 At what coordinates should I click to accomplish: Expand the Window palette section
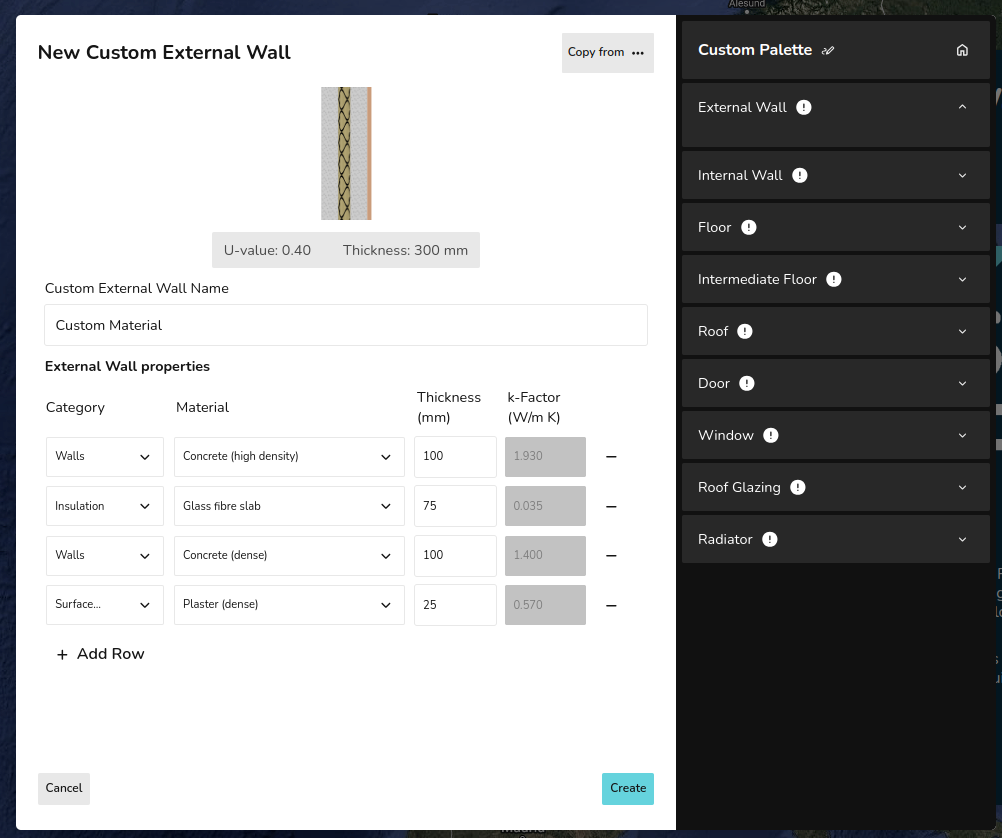click(962, 436)
